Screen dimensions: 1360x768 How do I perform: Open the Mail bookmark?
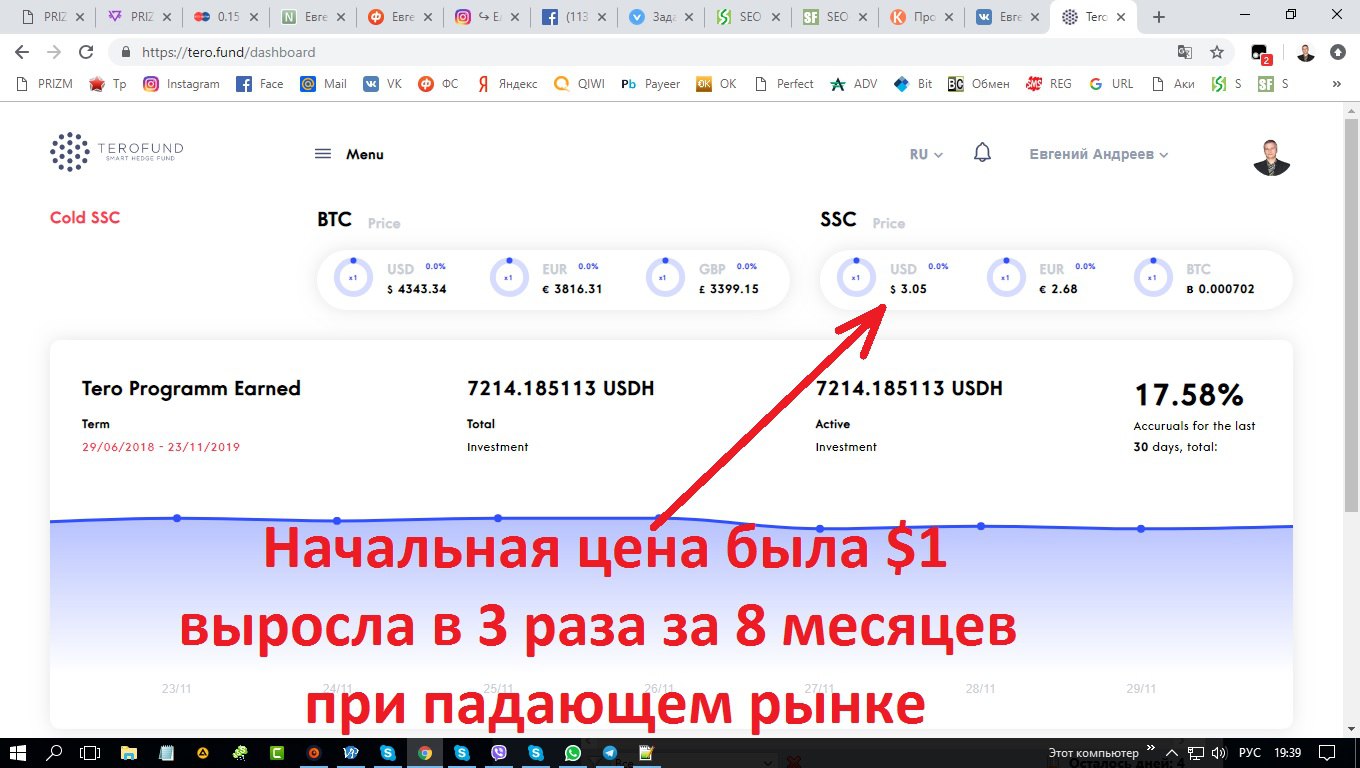pos(323,84)
